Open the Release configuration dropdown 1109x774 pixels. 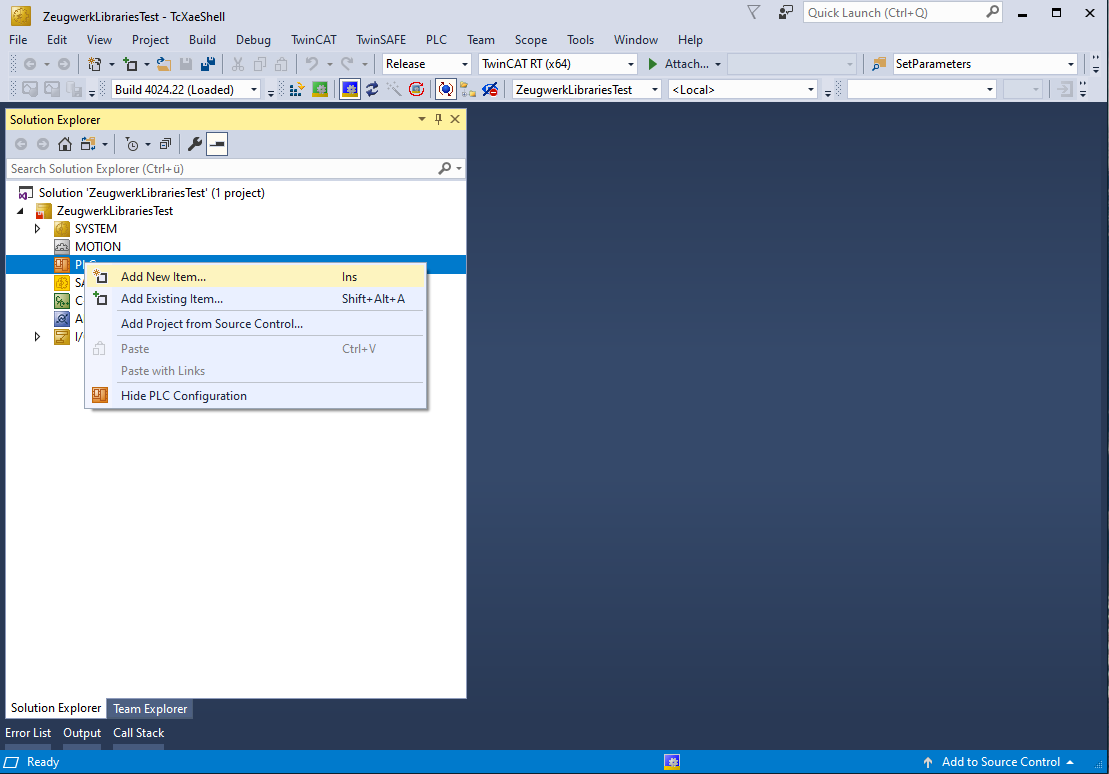click(465, 64)
